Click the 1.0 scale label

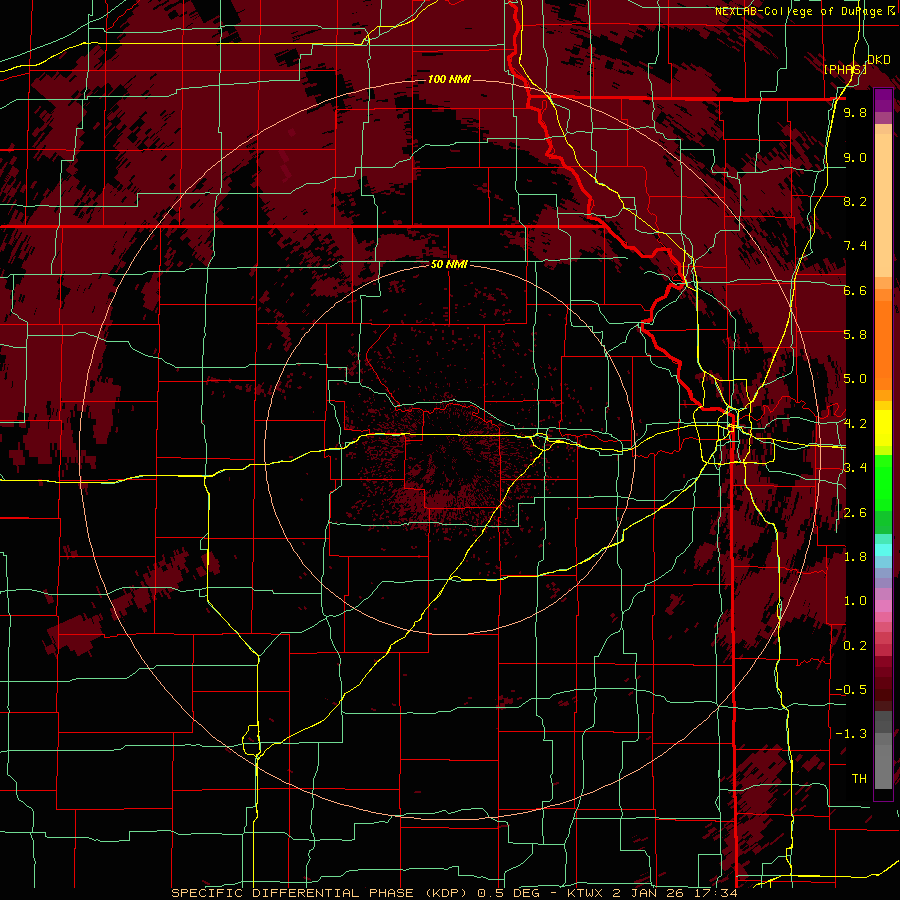click(855, 601)
